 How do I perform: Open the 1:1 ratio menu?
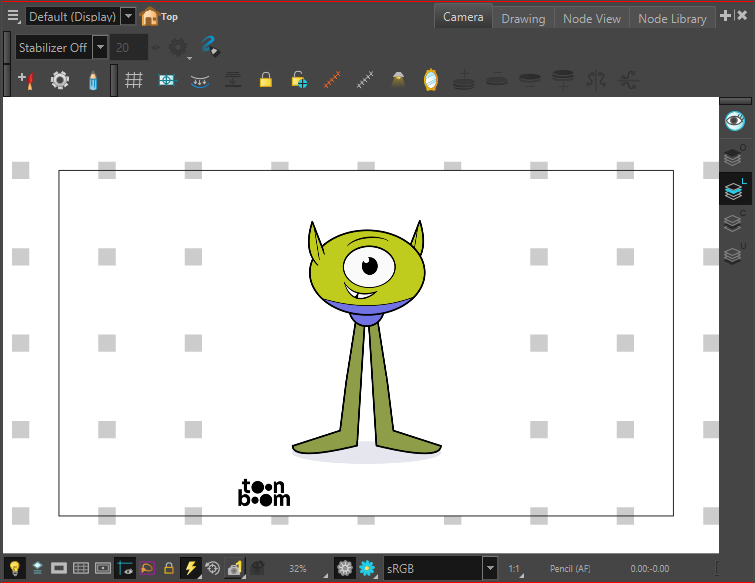click(515, 569)
